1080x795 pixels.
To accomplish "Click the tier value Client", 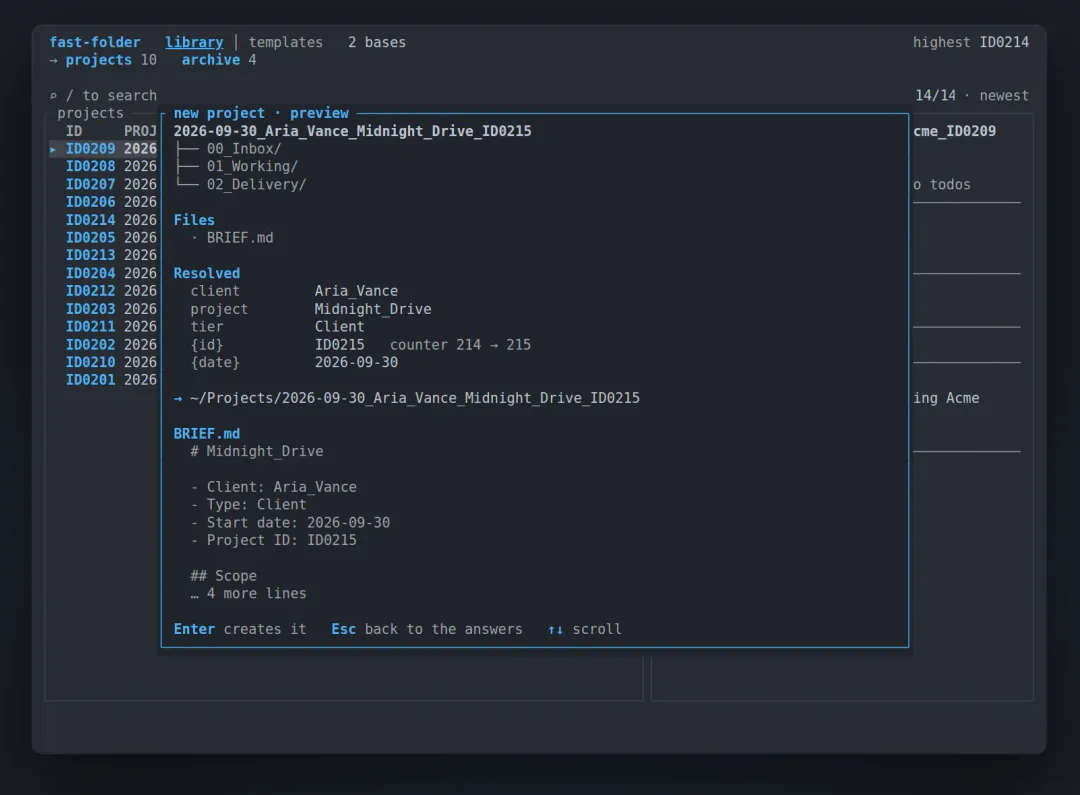I will tap(340, 327).
